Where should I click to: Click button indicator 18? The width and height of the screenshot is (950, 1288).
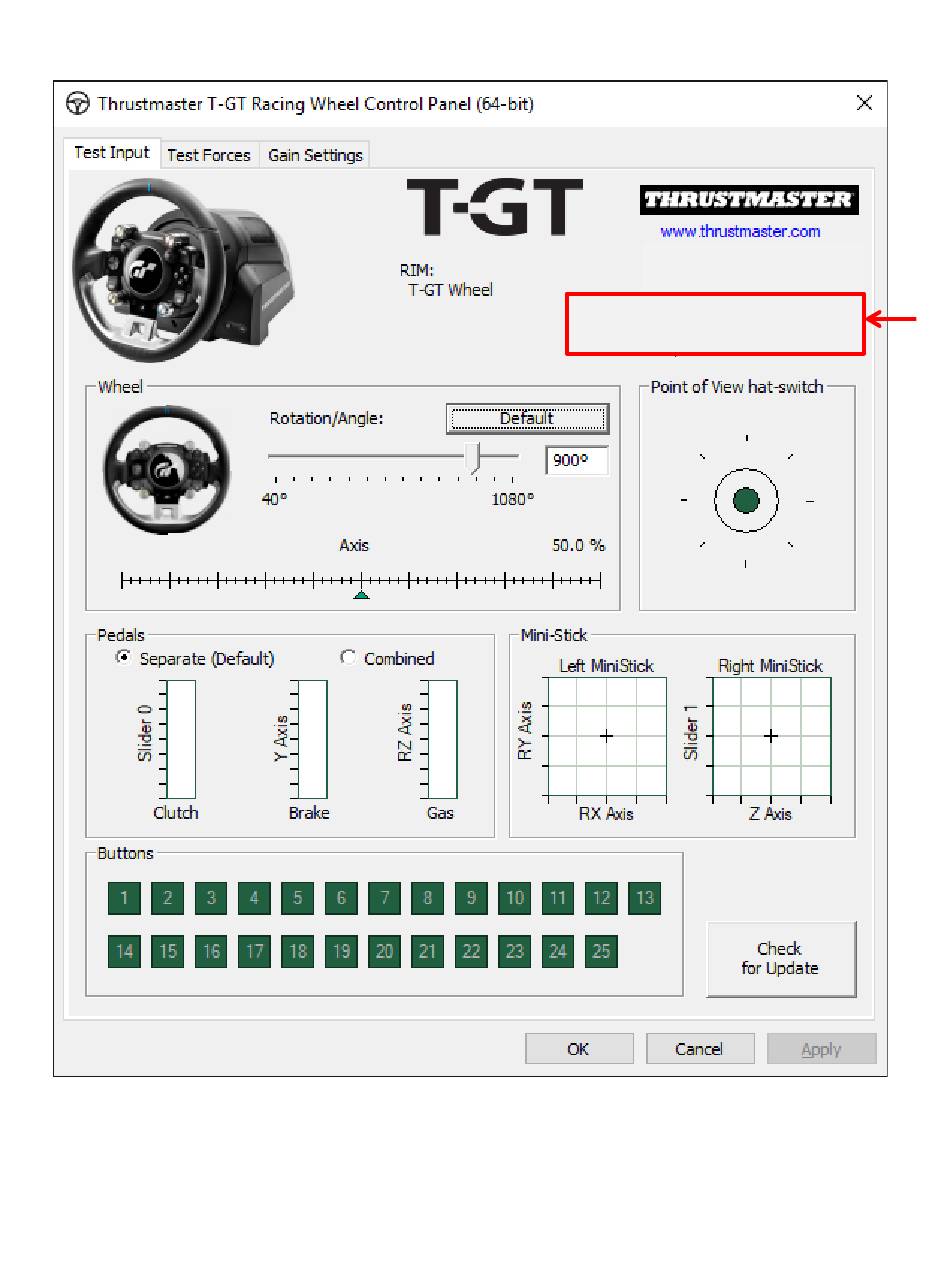(x=297, y=951)
